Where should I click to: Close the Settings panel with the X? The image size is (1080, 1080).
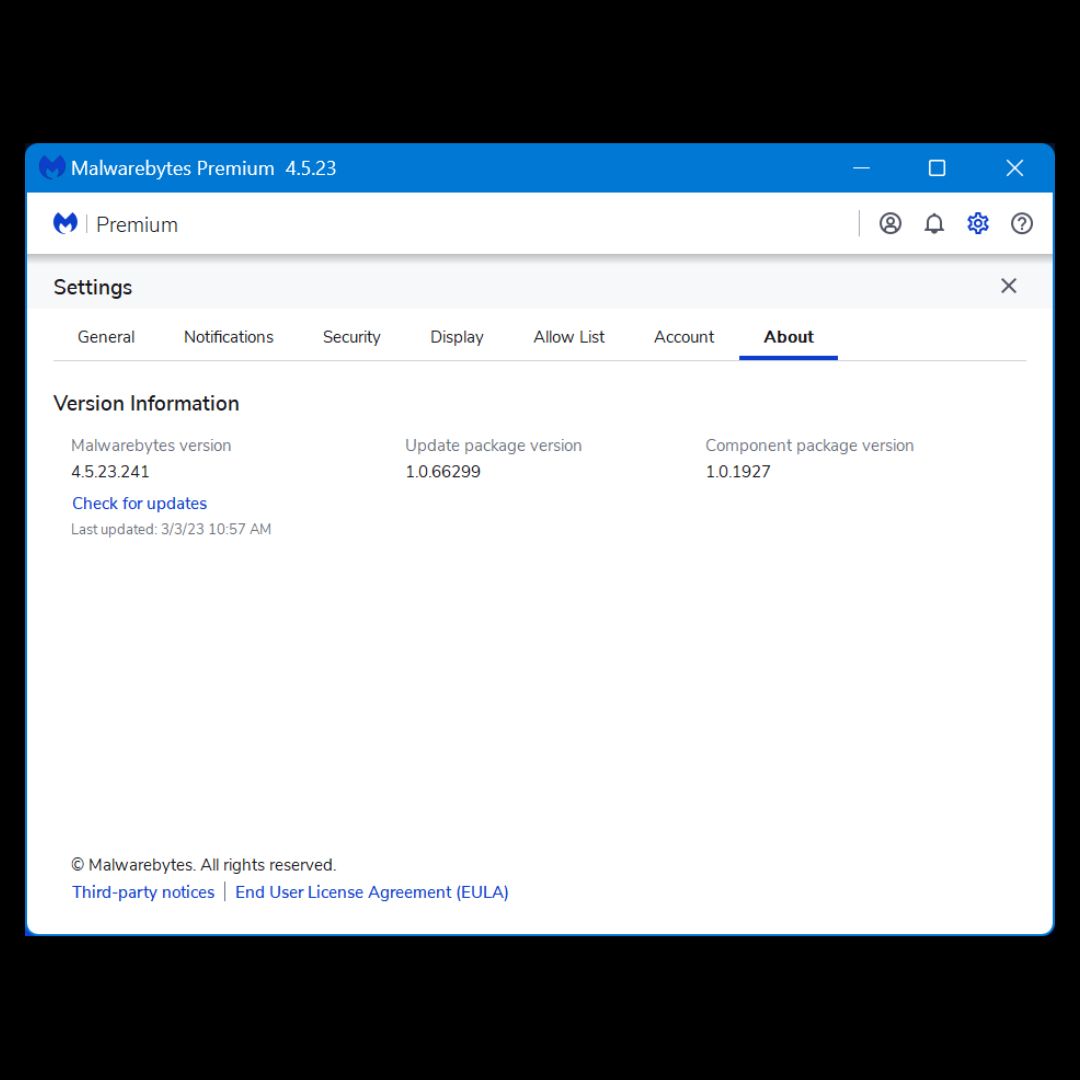point(1008,286)
